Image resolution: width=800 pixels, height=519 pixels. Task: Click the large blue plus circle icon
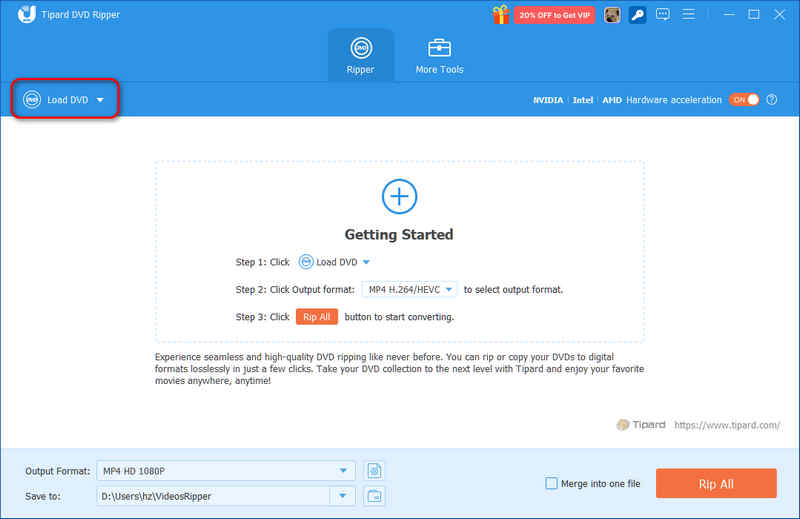(x=399, y=196)
